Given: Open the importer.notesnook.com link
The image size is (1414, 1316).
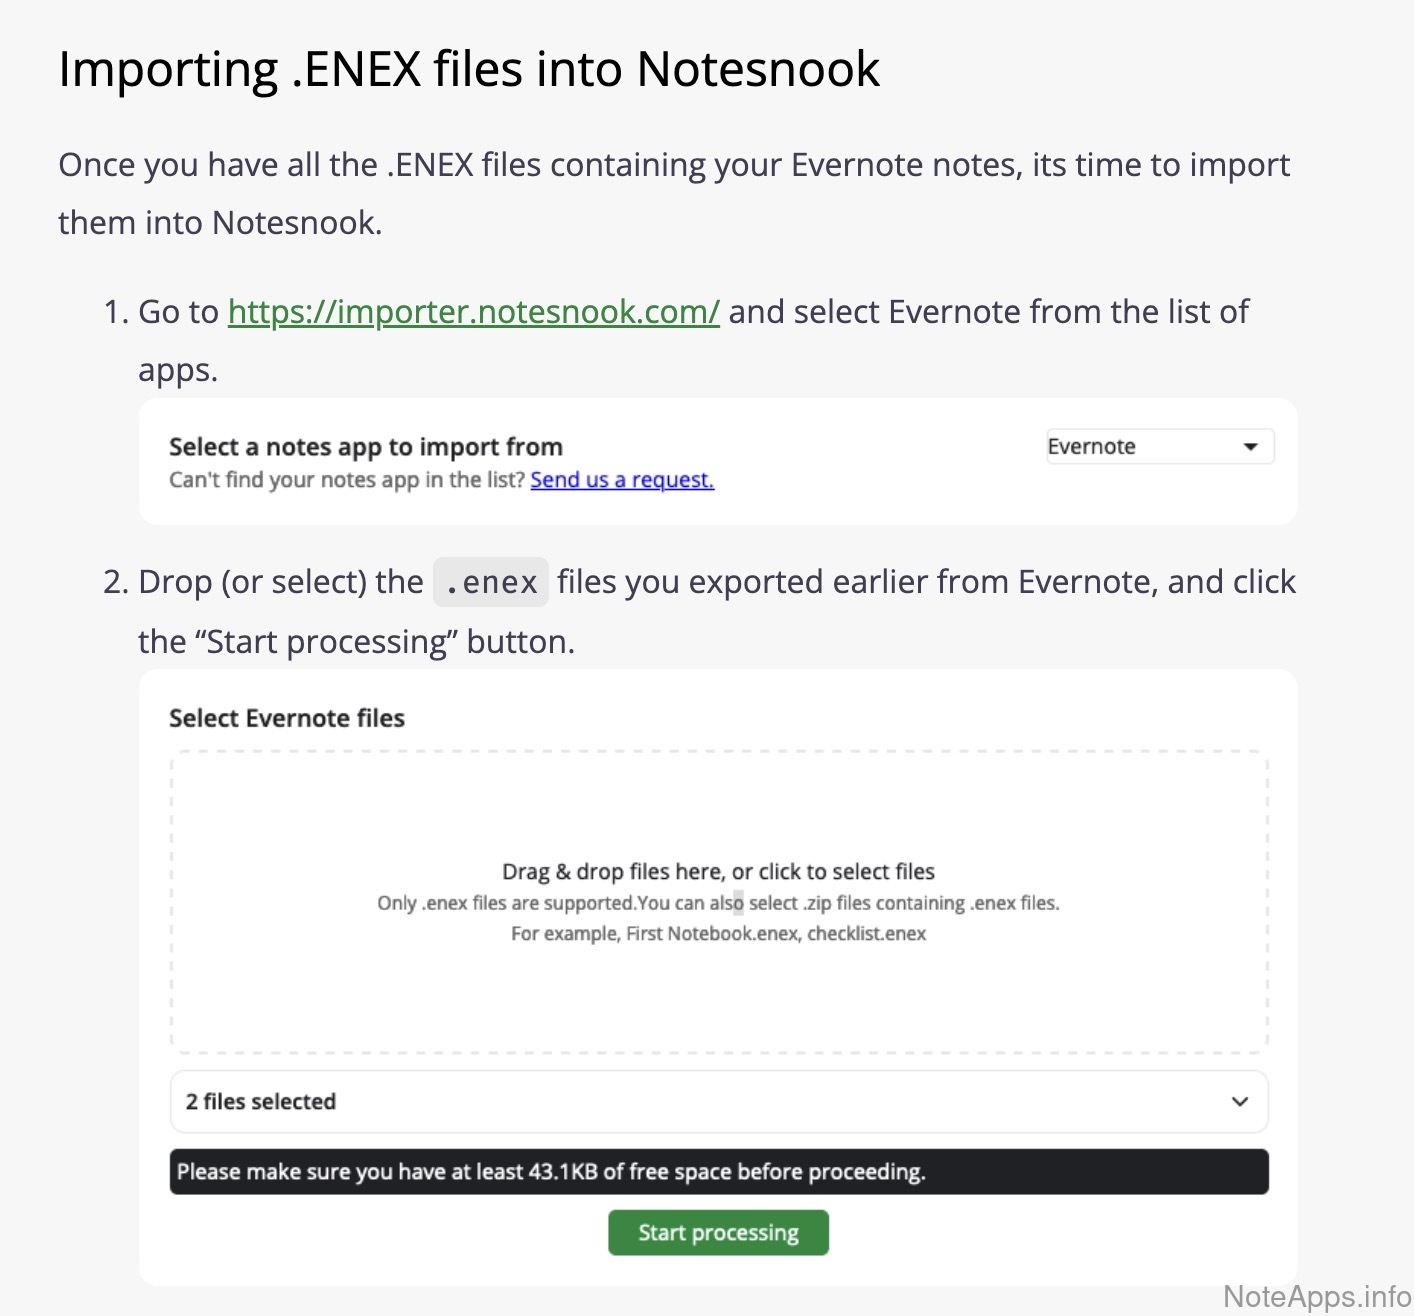Looking at the screenshot, I should point(473,312).
